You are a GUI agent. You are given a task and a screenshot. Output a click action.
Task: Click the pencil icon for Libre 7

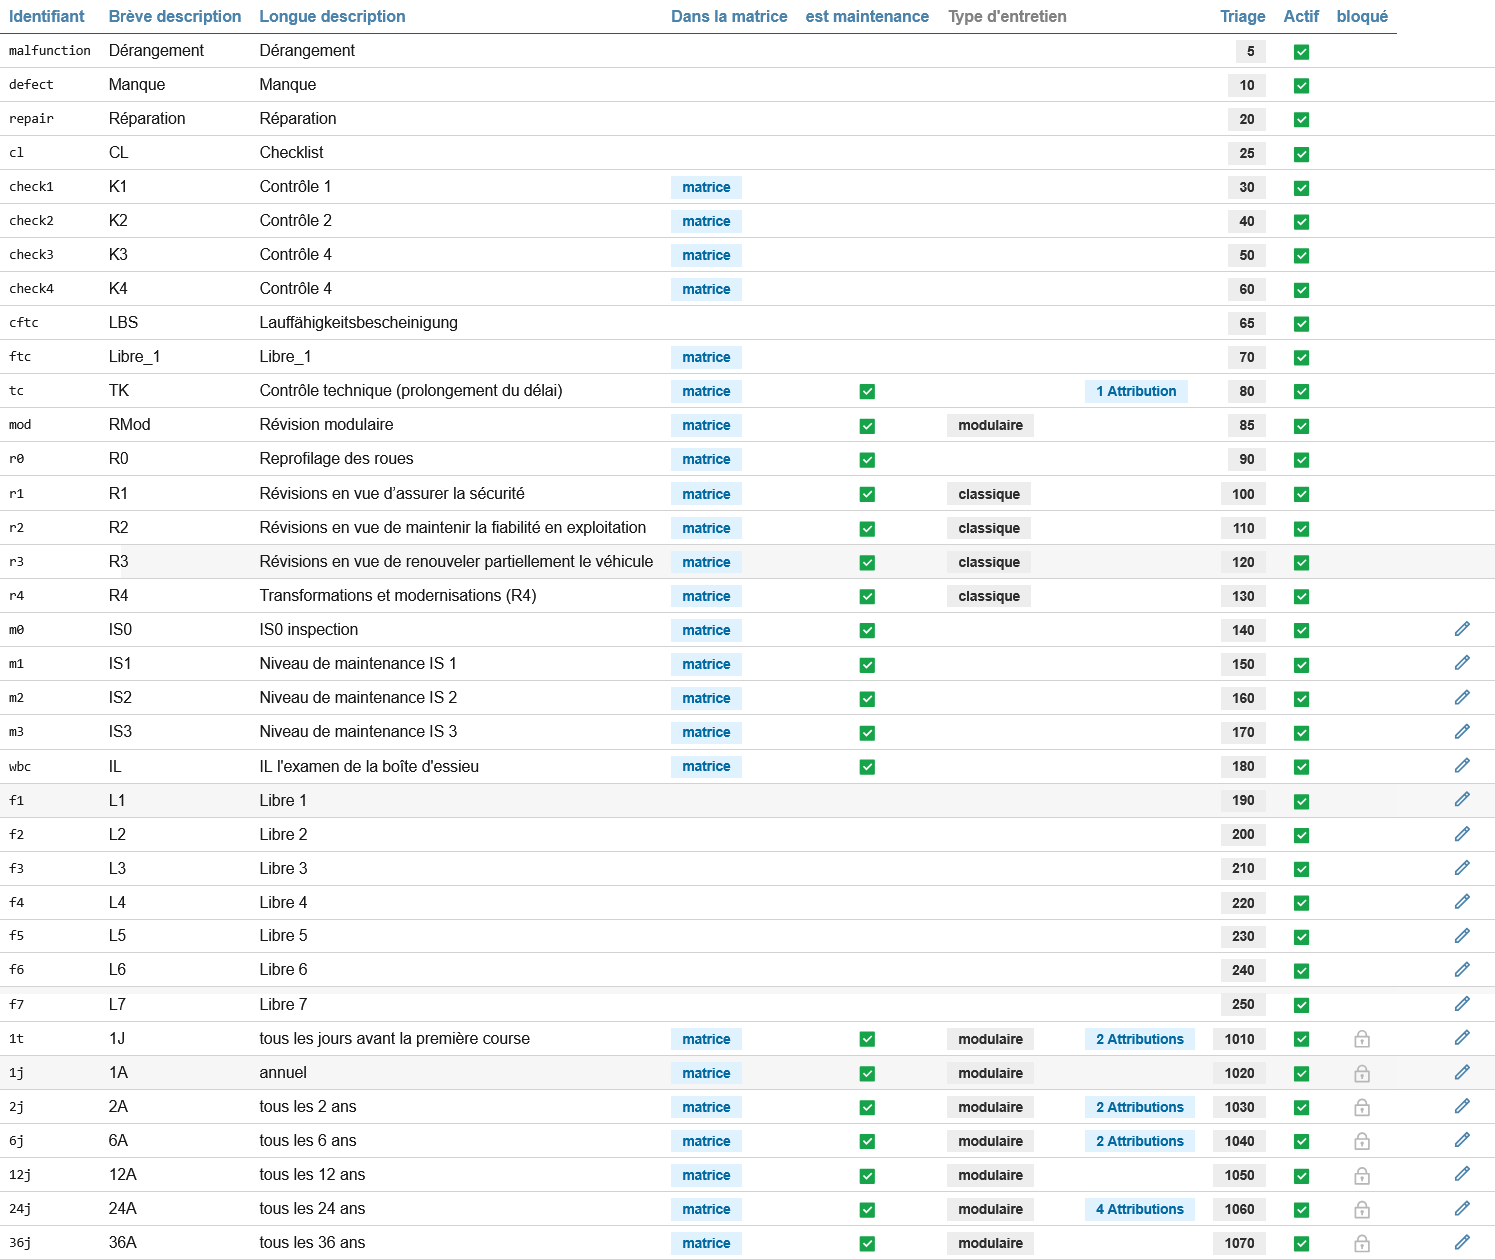pos(1462,1004)
